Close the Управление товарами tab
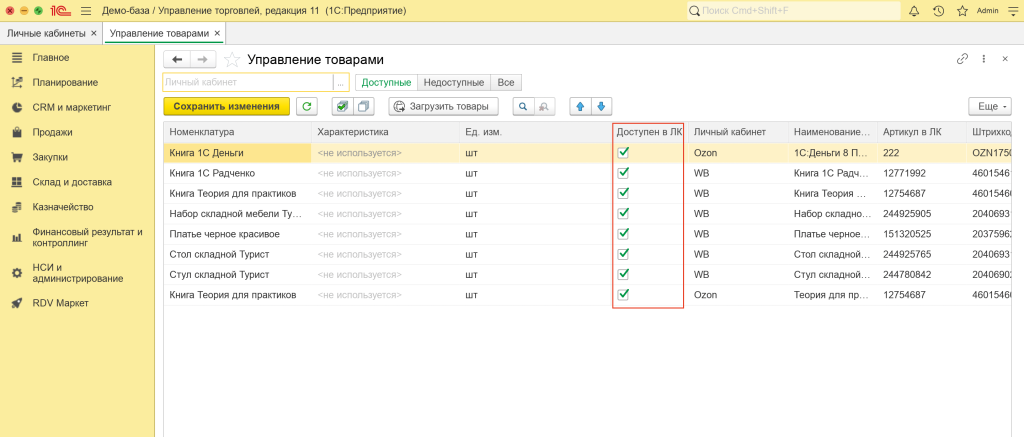Viewport: 1024px width, 437px height. 217,33
